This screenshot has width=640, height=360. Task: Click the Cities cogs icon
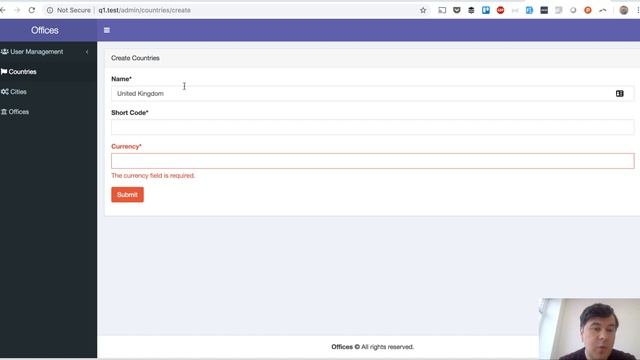(4, 92)
